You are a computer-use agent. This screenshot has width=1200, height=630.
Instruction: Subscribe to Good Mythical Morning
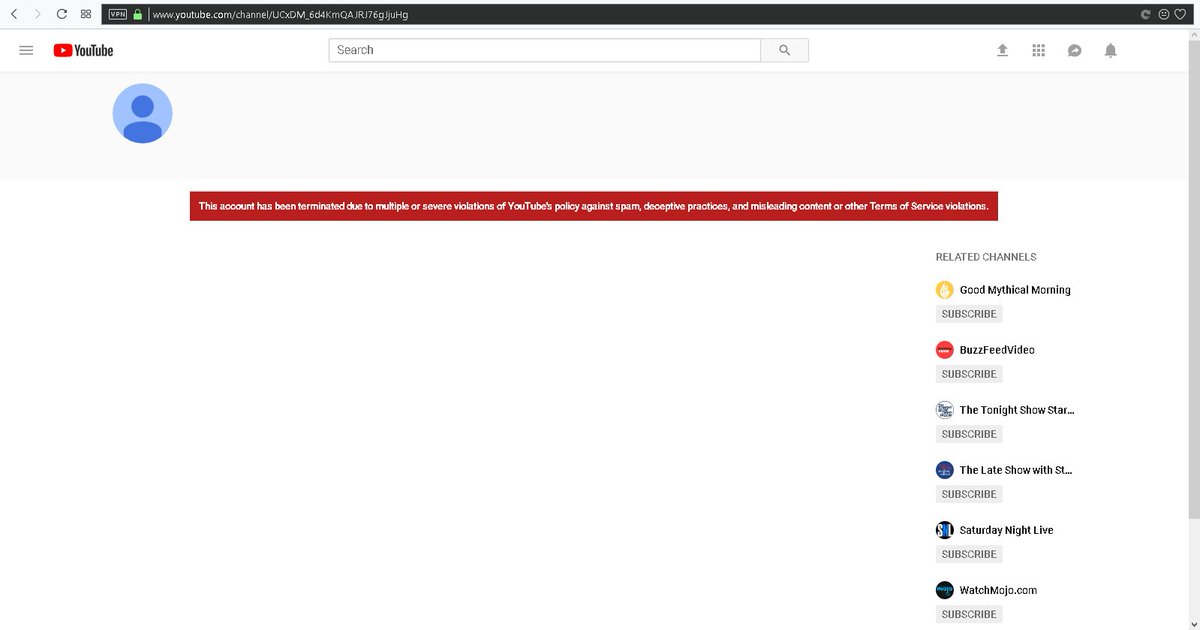tap(969, 314)
